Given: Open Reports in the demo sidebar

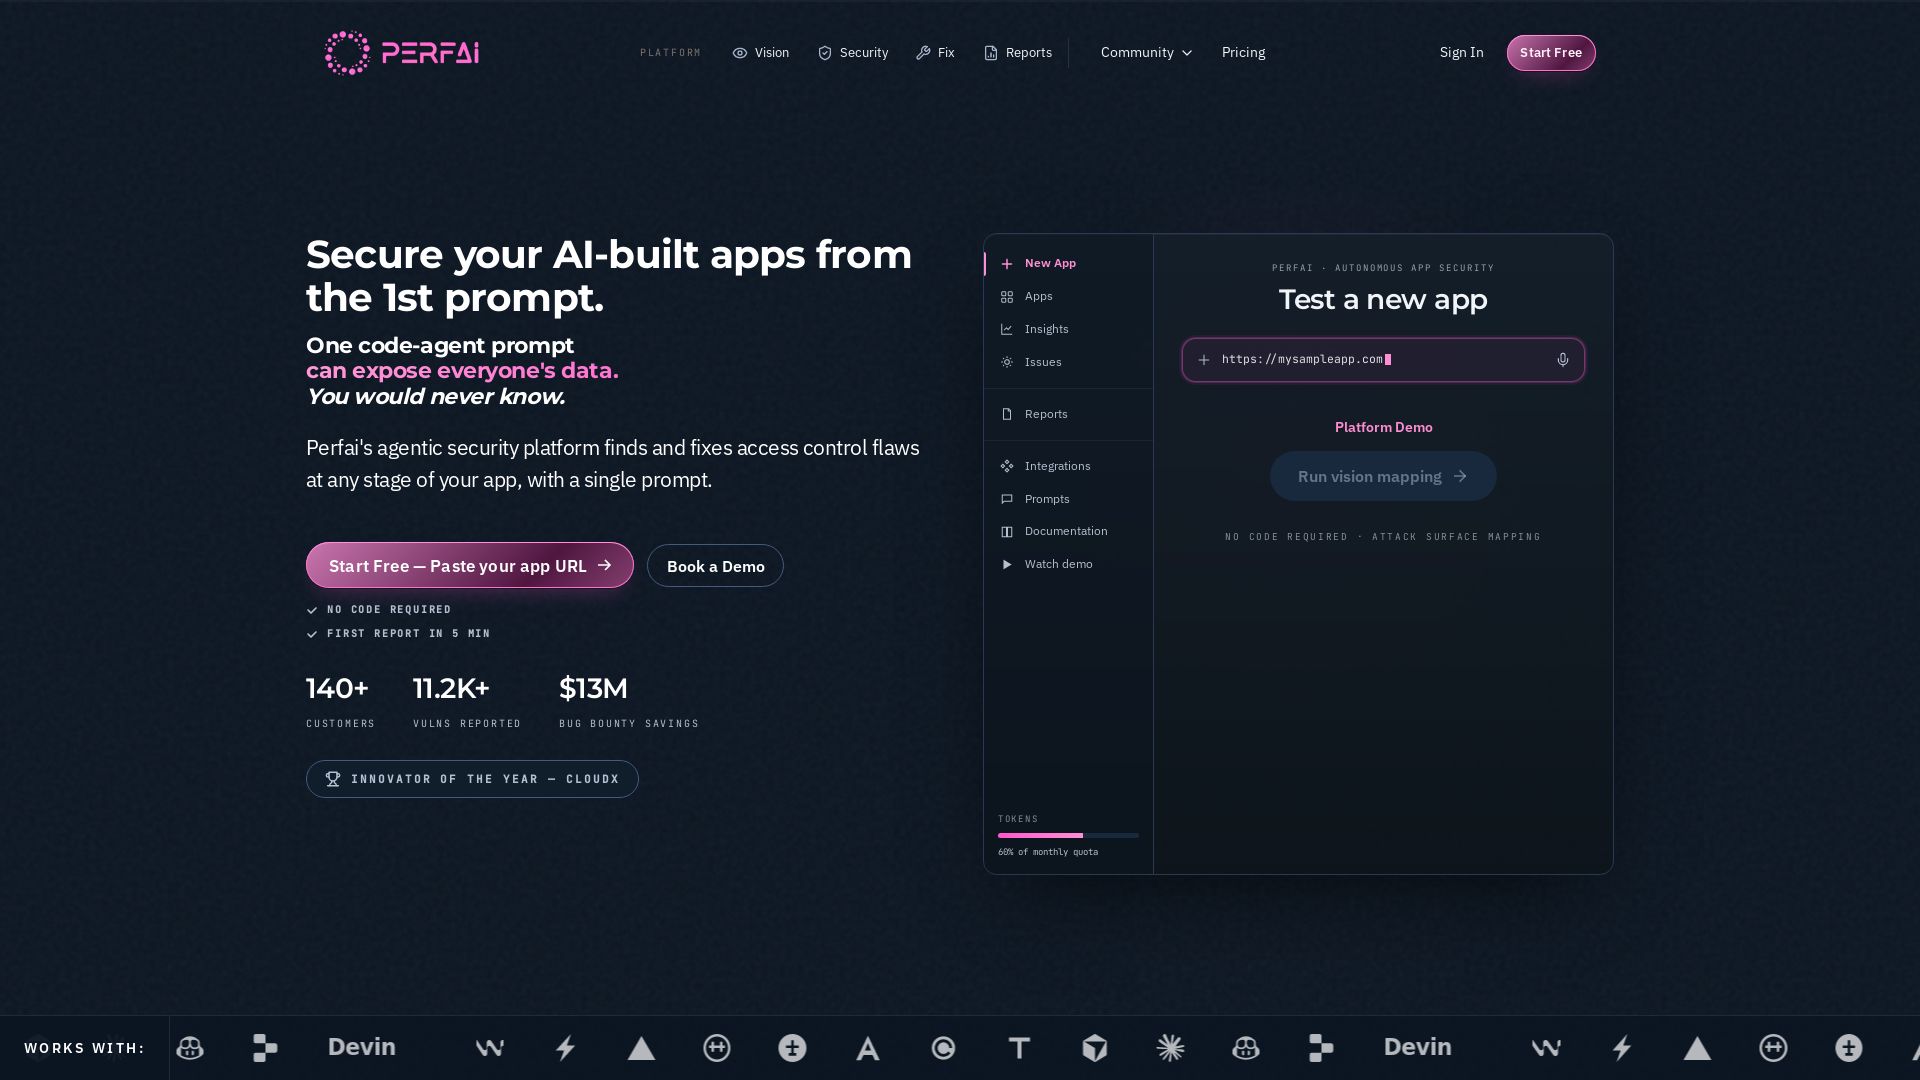Looking at the screenshot, I should (x=1068, y=415).
